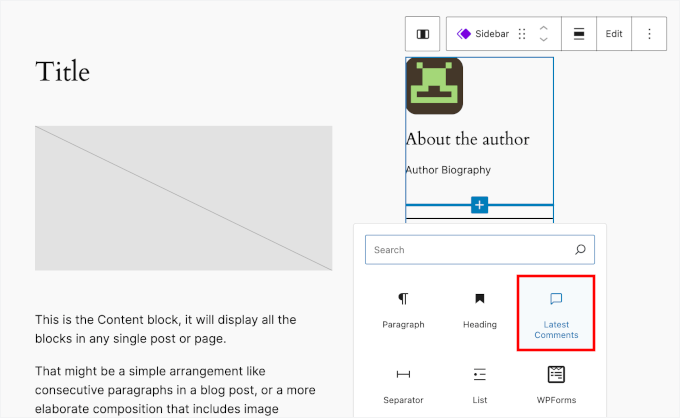Click the purple Sidebar template part icon

coord(464,34)
